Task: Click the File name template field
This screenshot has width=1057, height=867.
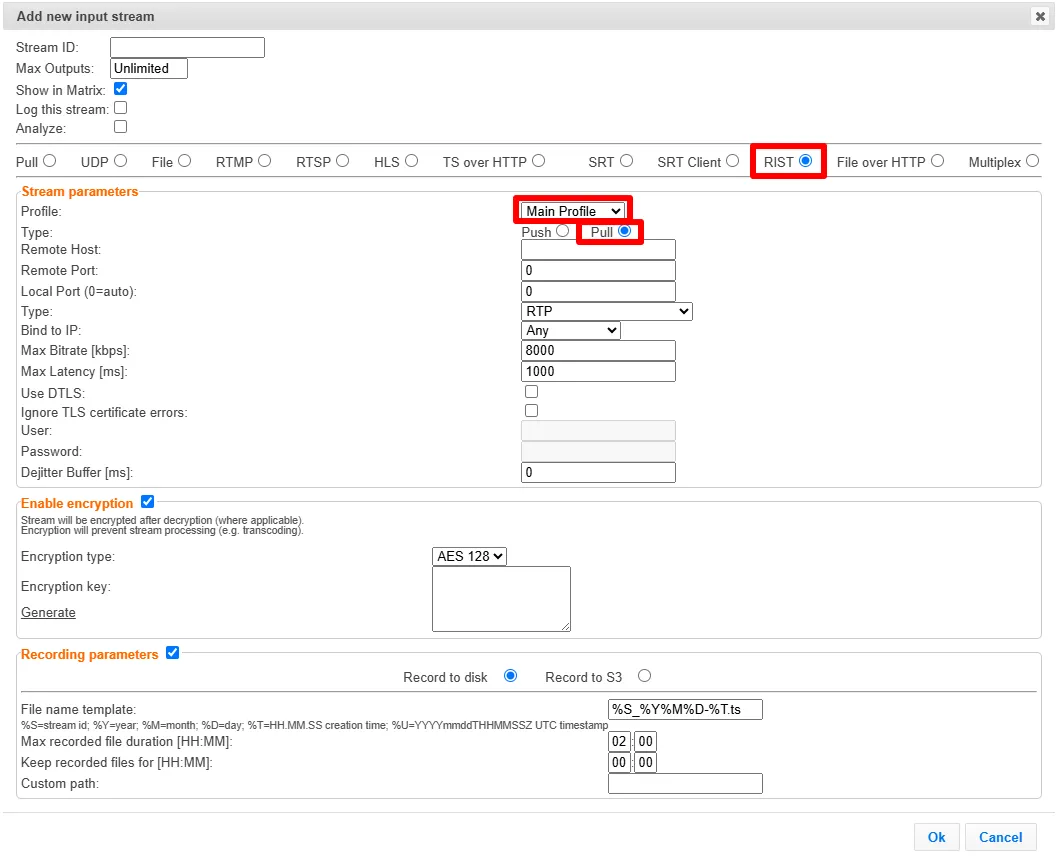Action: (686, 709)
